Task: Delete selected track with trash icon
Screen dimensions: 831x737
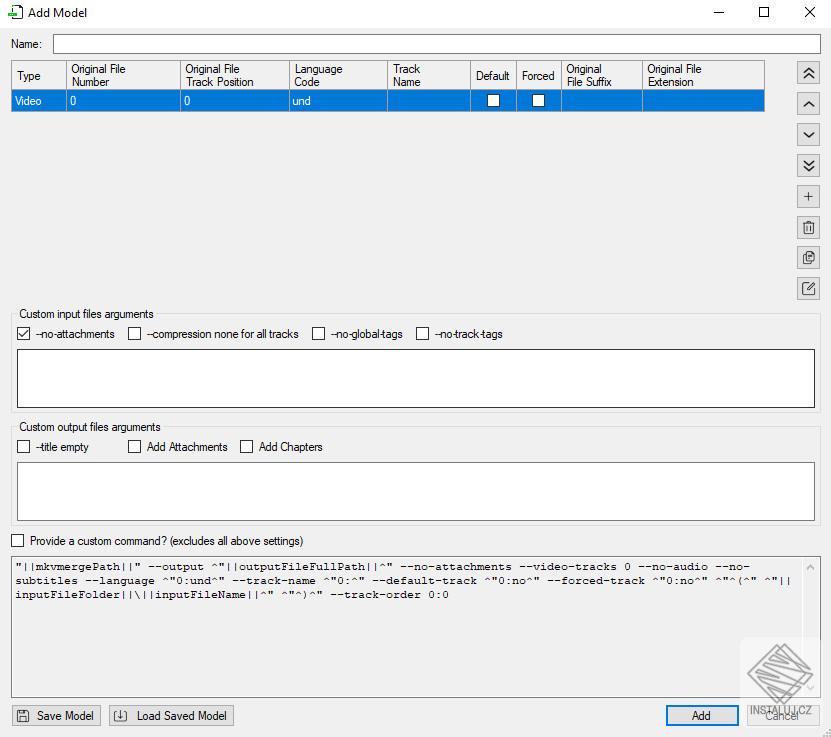Action: tap(808, 227)
